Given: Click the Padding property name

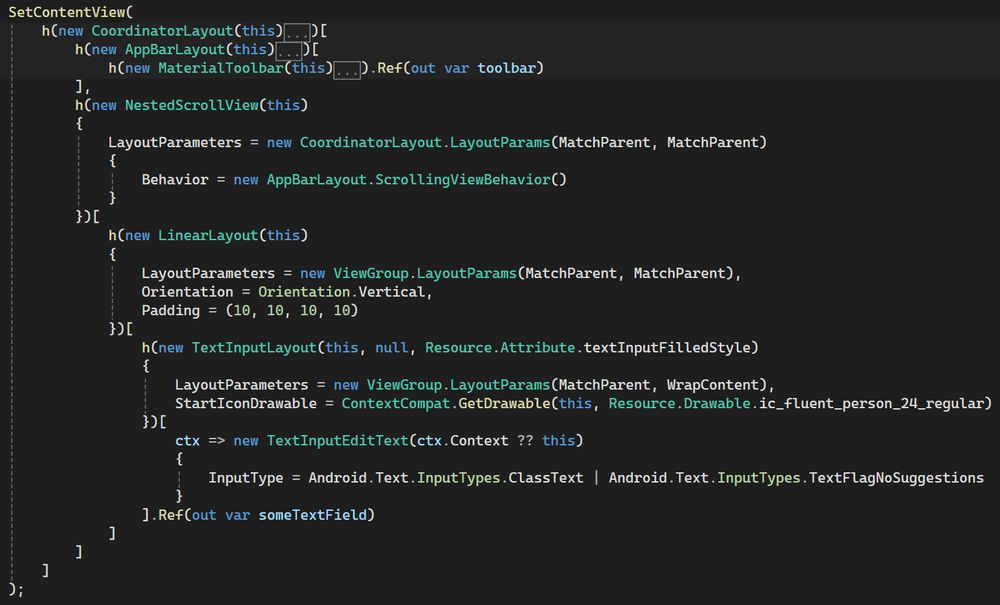Looking at the screenshot, I should coord(170,310).
